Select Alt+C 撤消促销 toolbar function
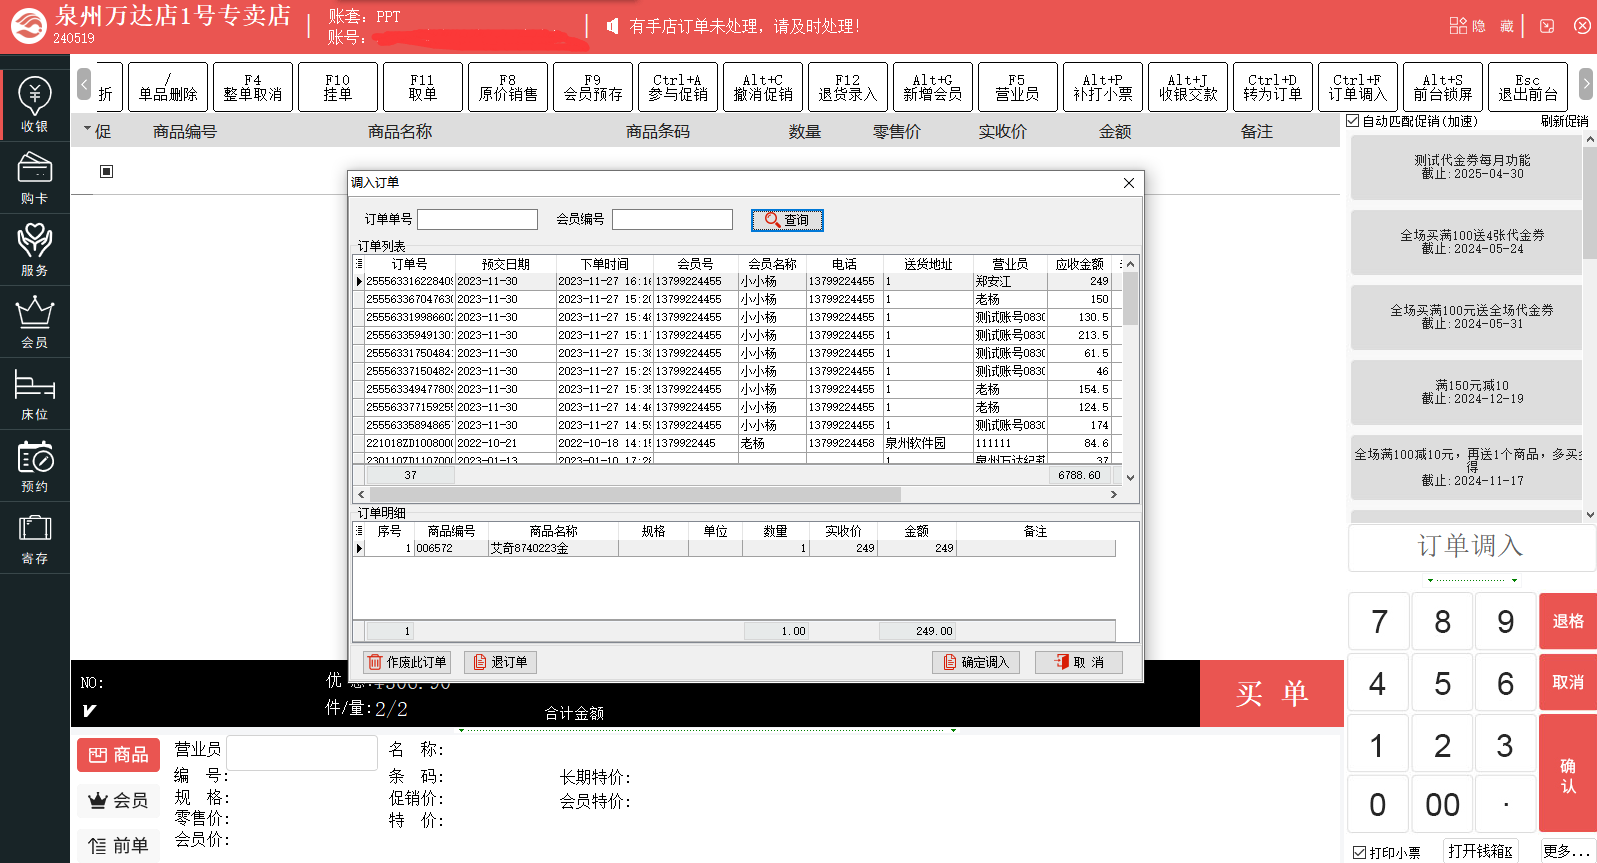The image size is (1597, 863). pos(763,86)
